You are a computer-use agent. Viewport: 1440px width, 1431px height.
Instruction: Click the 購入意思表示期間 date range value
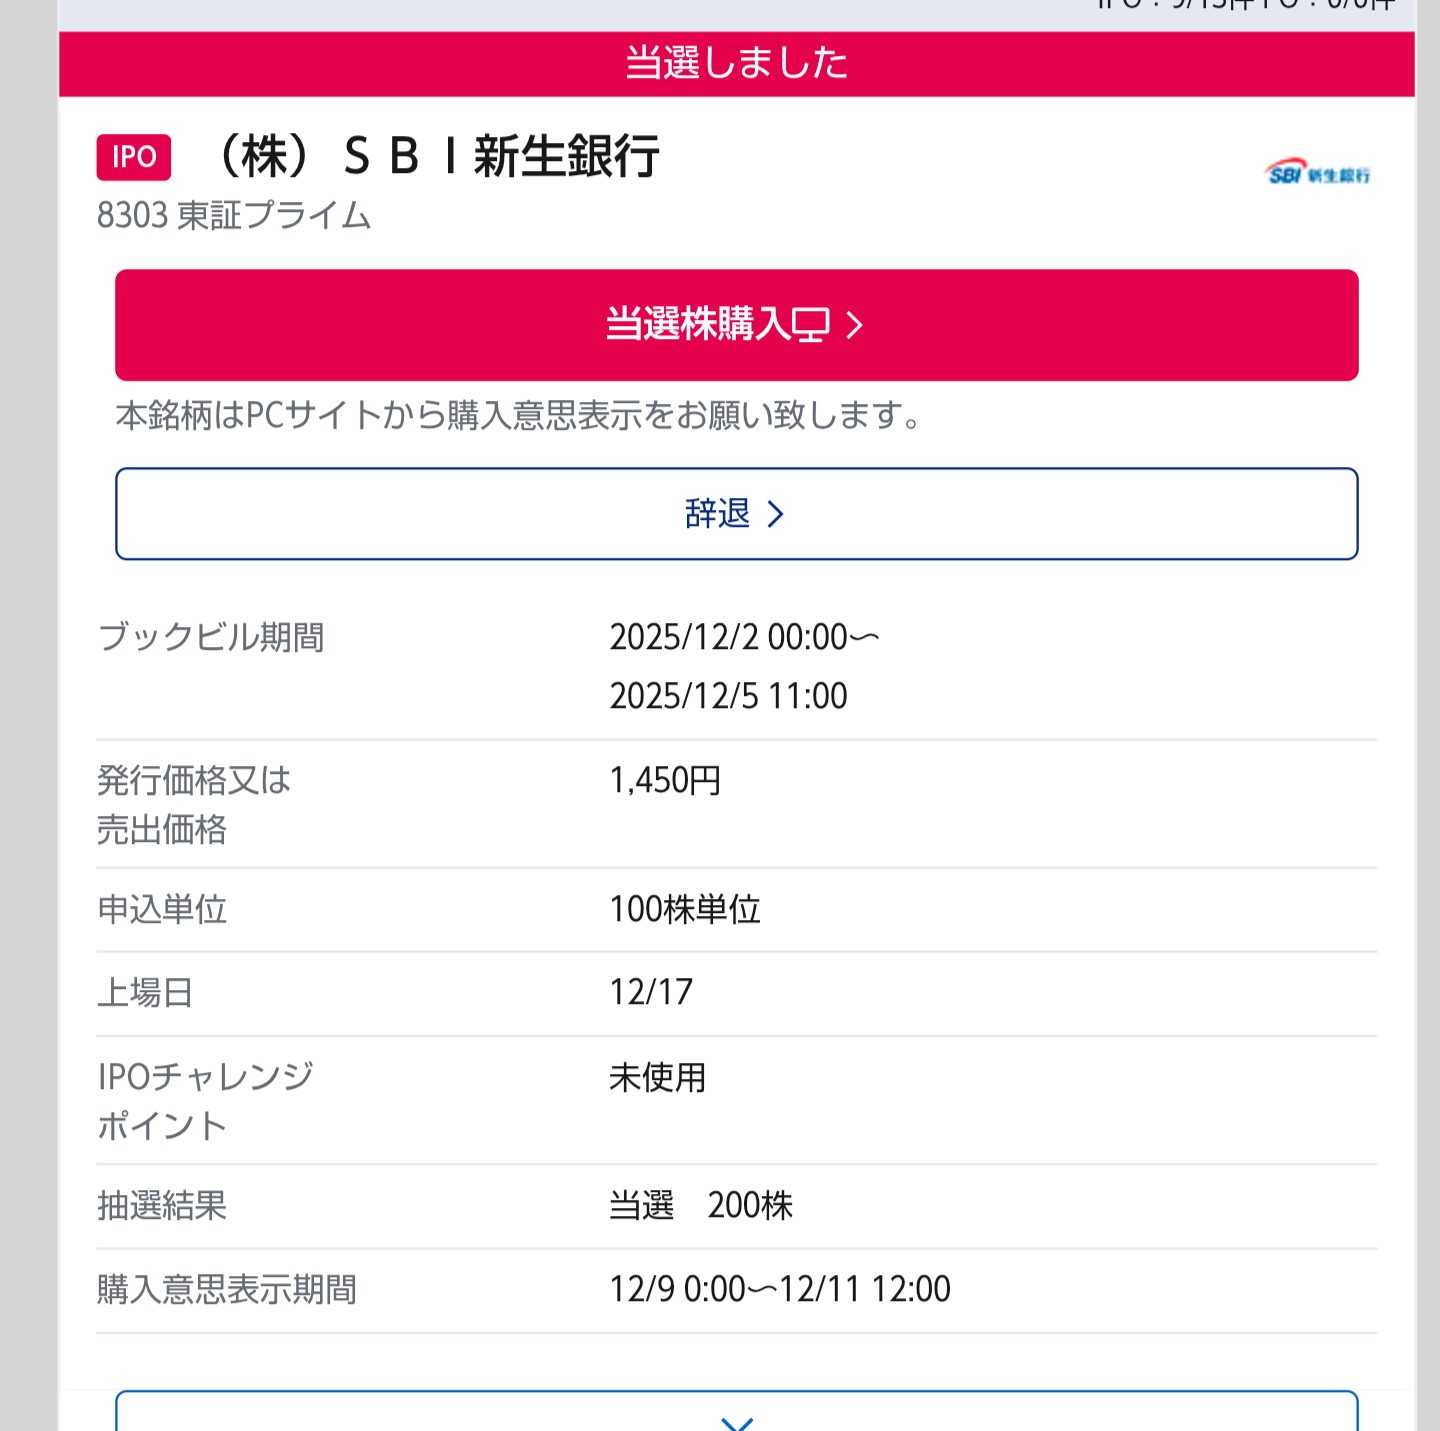[x=780, y=1289]
